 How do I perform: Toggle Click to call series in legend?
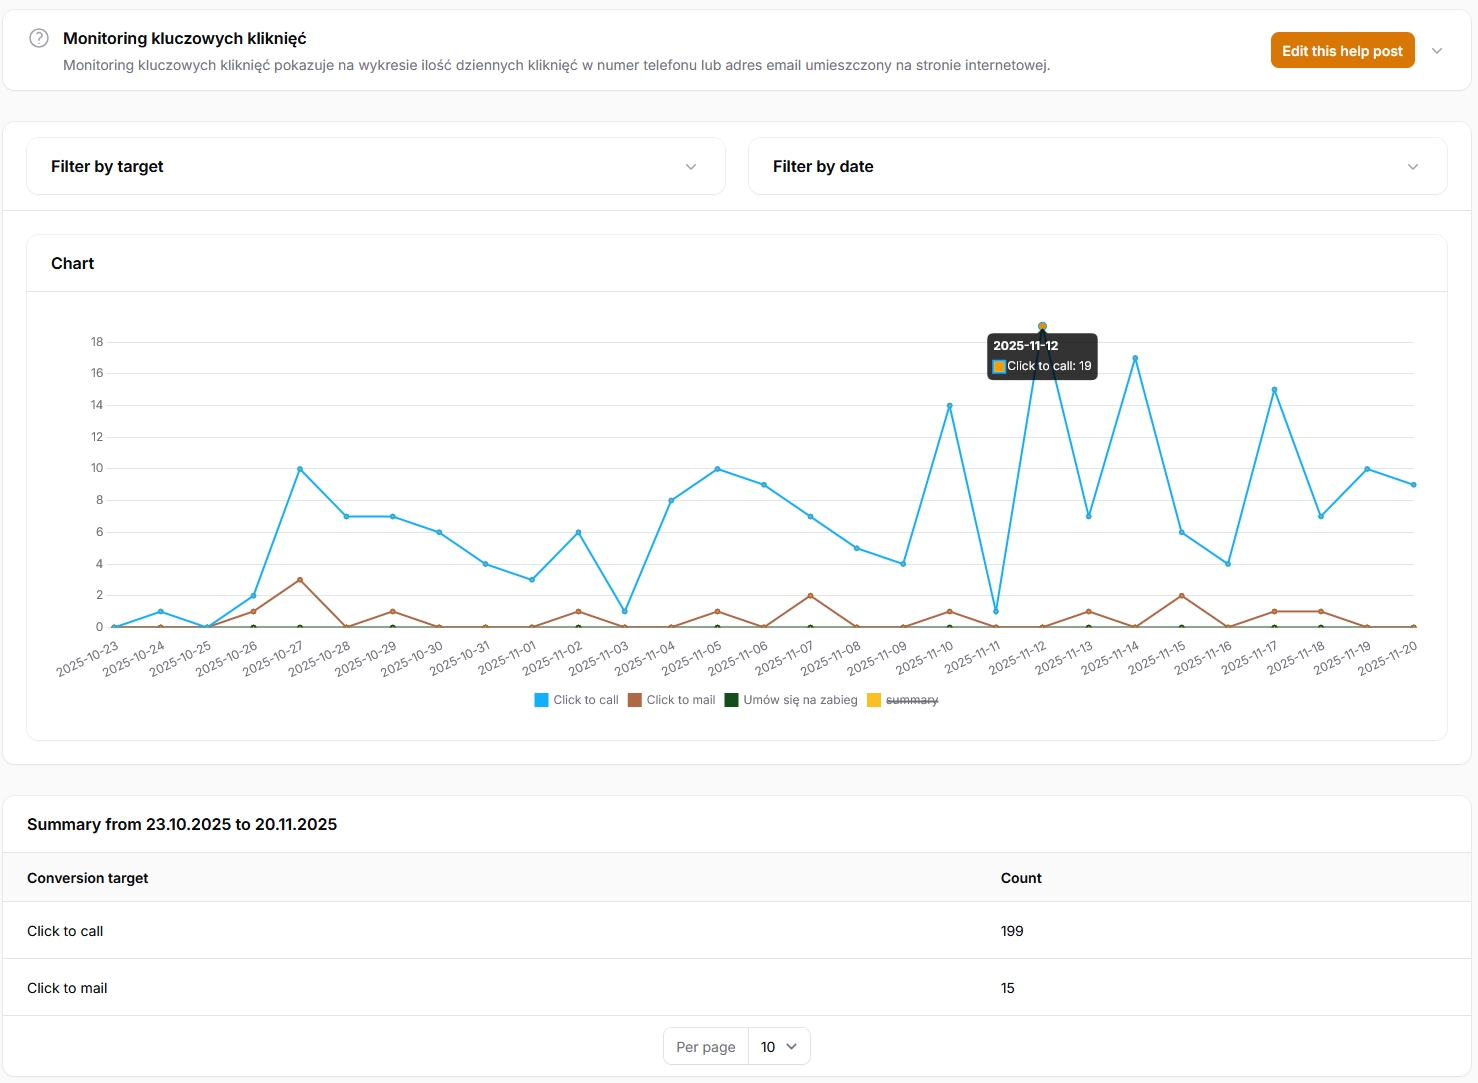click(x=585, y=700)
